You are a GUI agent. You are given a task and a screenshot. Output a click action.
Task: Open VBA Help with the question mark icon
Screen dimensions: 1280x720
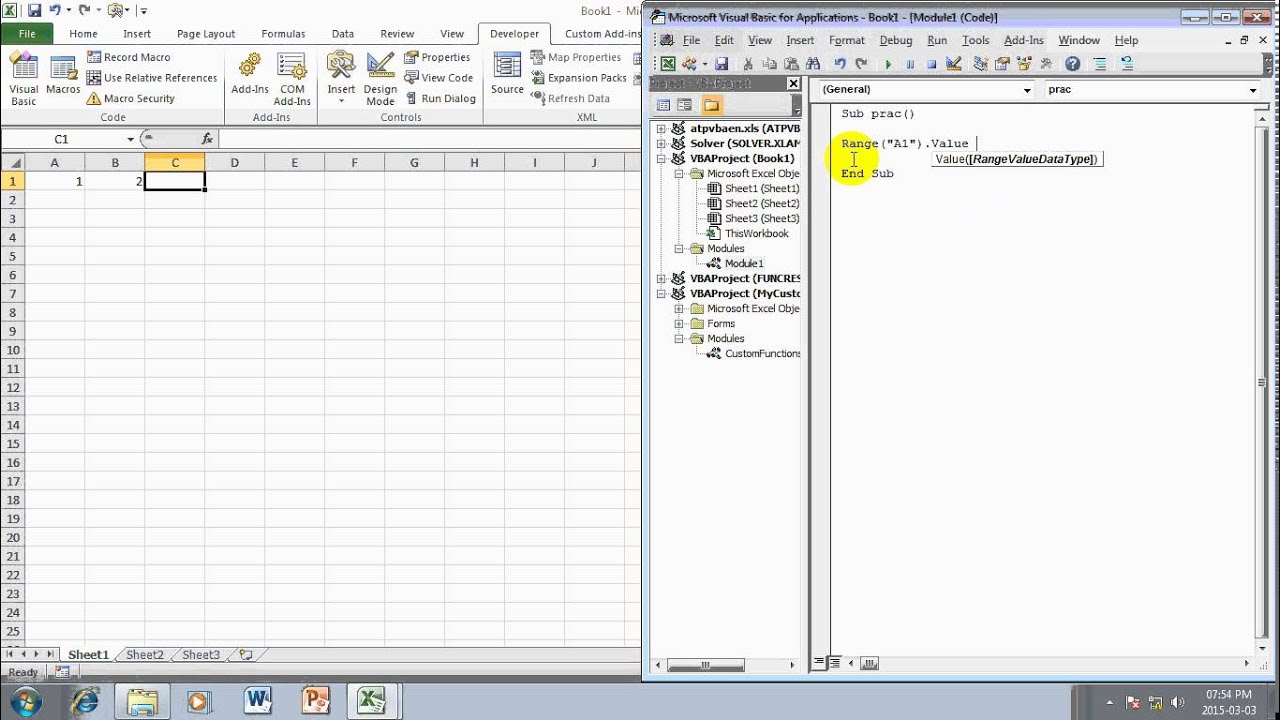click(1073, 64)
